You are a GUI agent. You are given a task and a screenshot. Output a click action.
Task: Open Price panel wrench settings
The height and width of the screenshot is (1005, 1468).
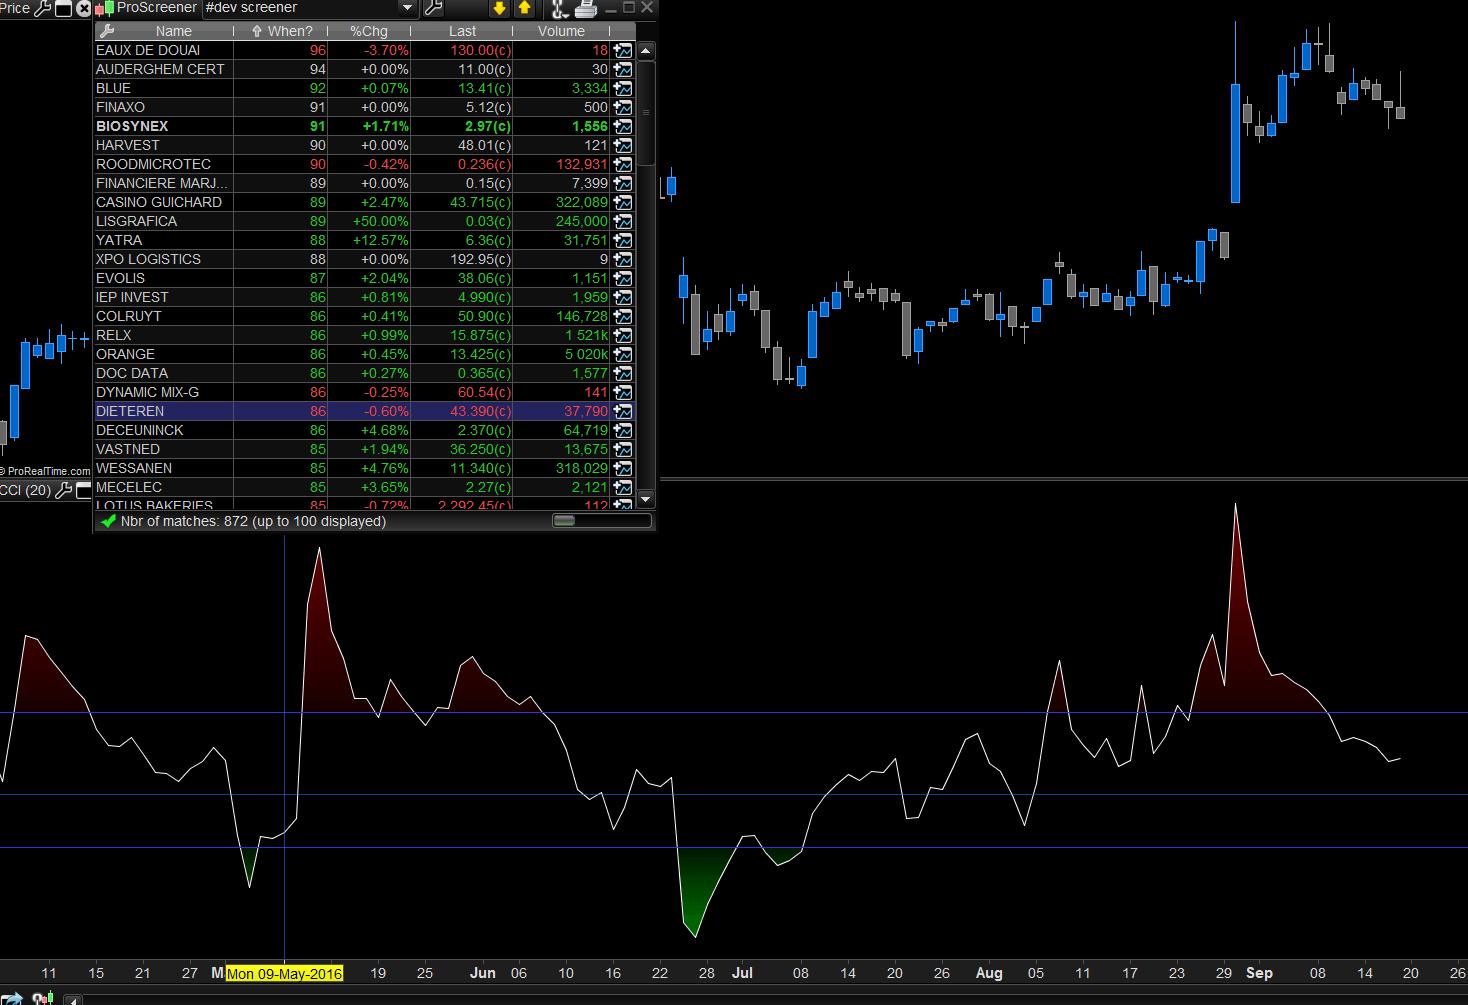[43, 8]
